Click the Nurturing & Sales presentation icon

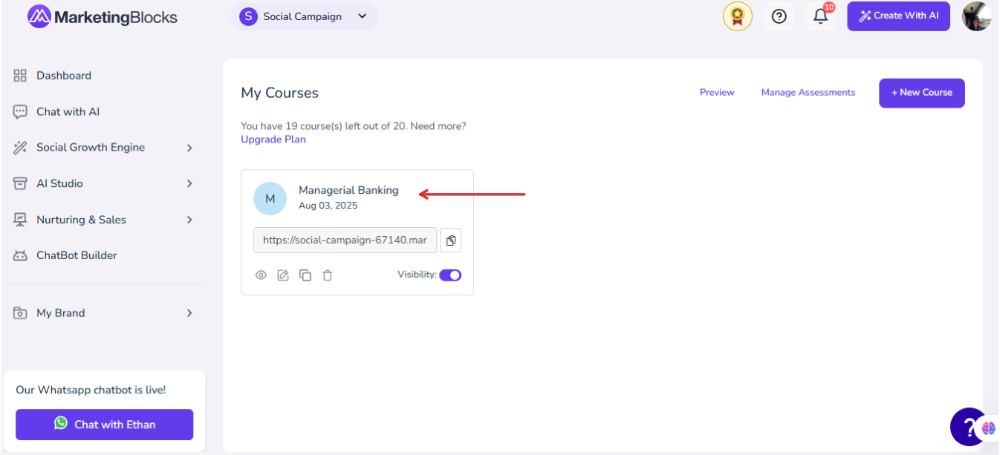point(20,220)
